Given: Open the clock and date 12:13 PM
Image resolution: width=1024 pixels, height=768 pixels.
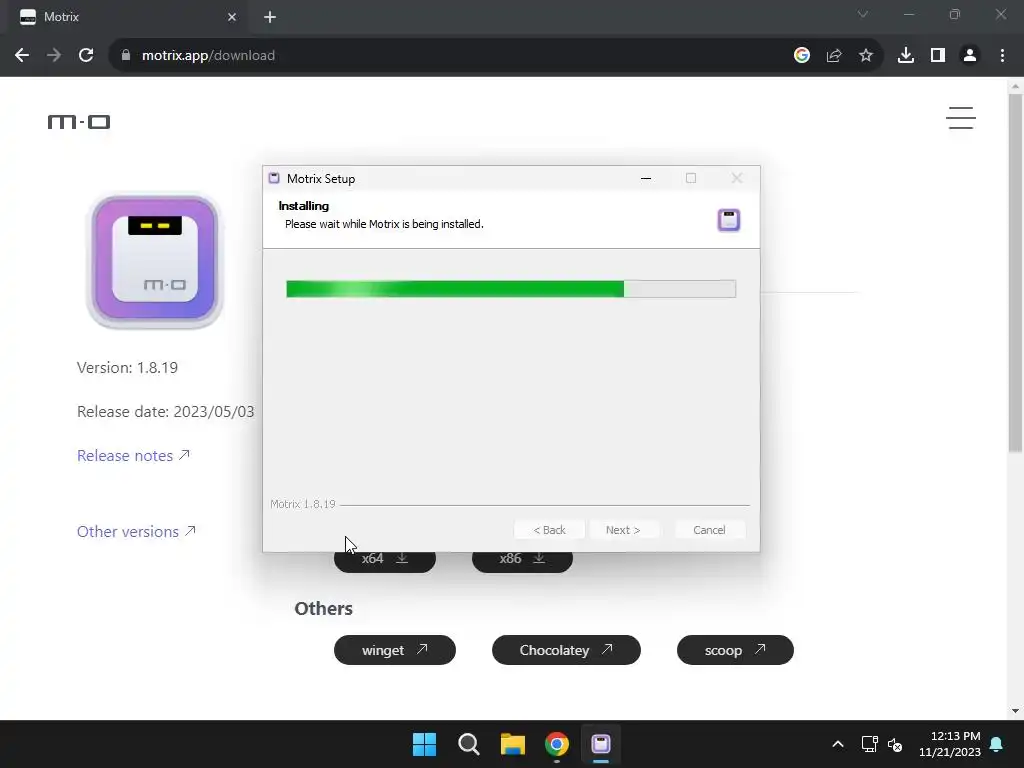Looking at the screenshot, I should coord(950,744).
